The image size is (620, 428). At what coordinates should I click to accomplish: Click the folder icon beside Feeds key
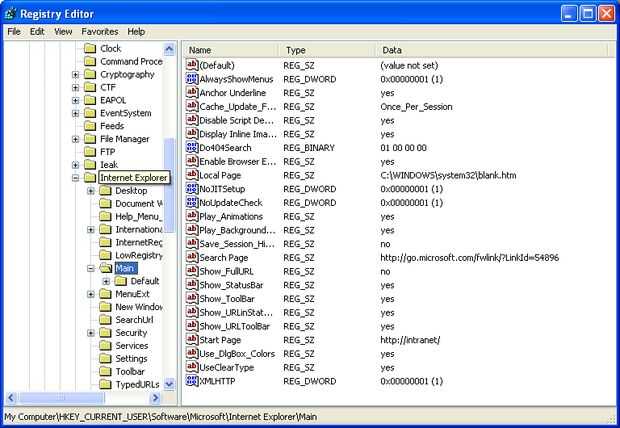[90, 126]
